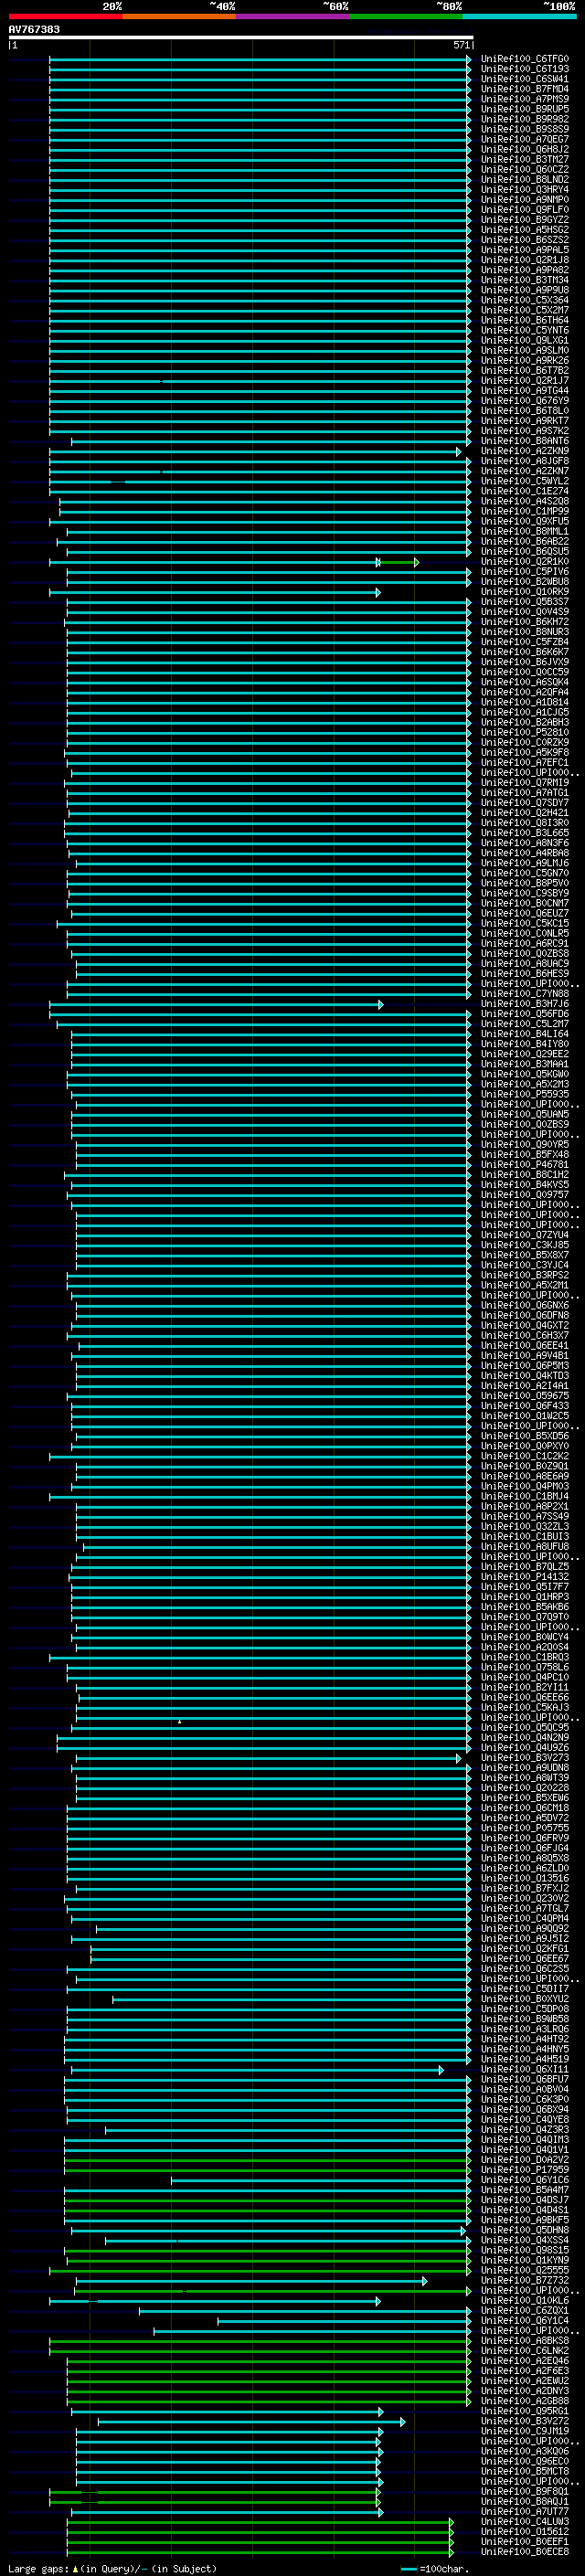Click the green ~80% identity legend bar

(x=406, y=16)
